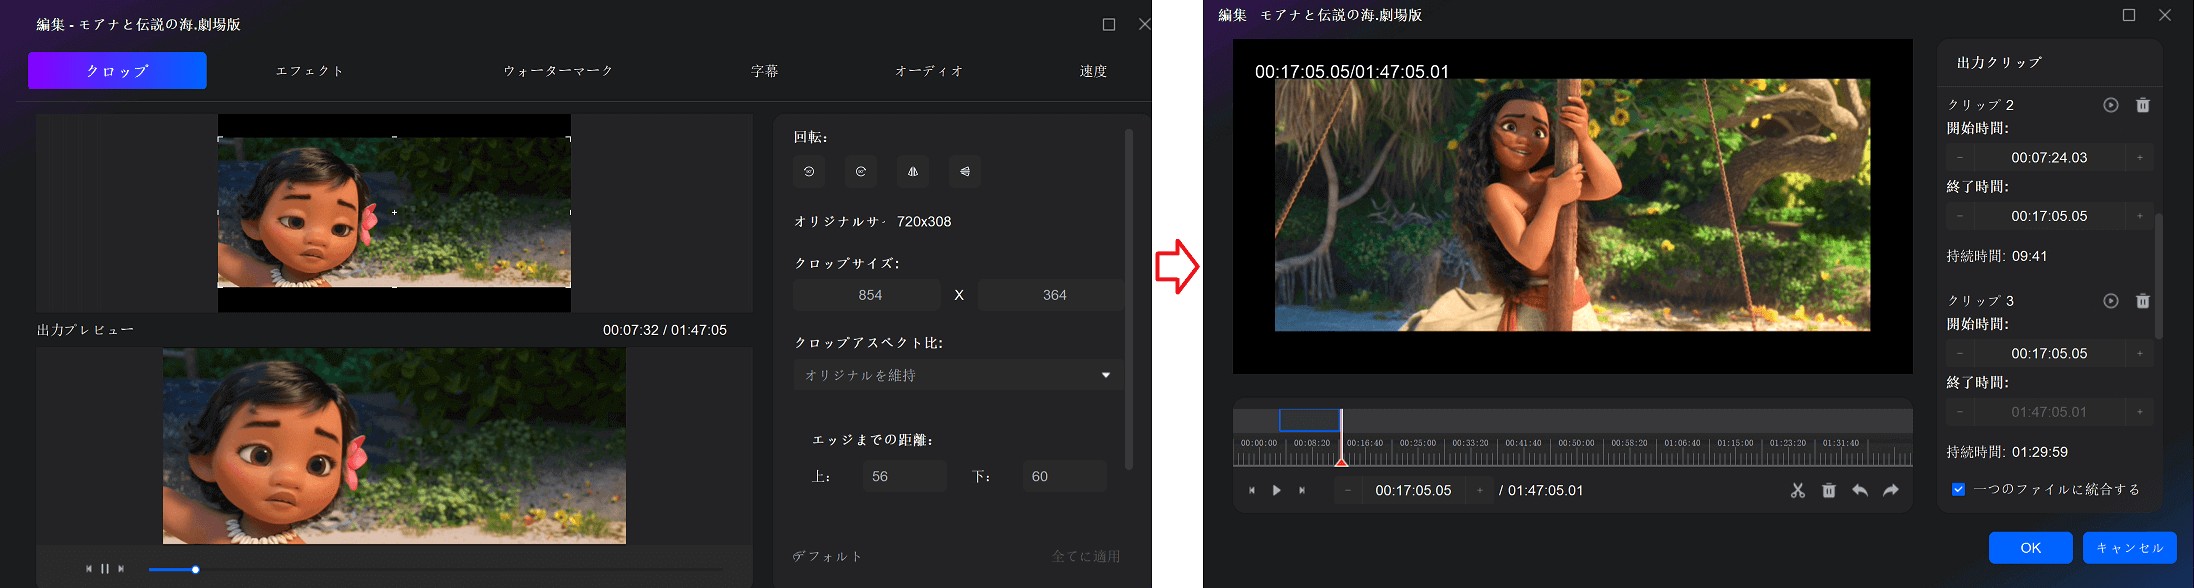Click crop width field showing 854

[x=867, y=295]
